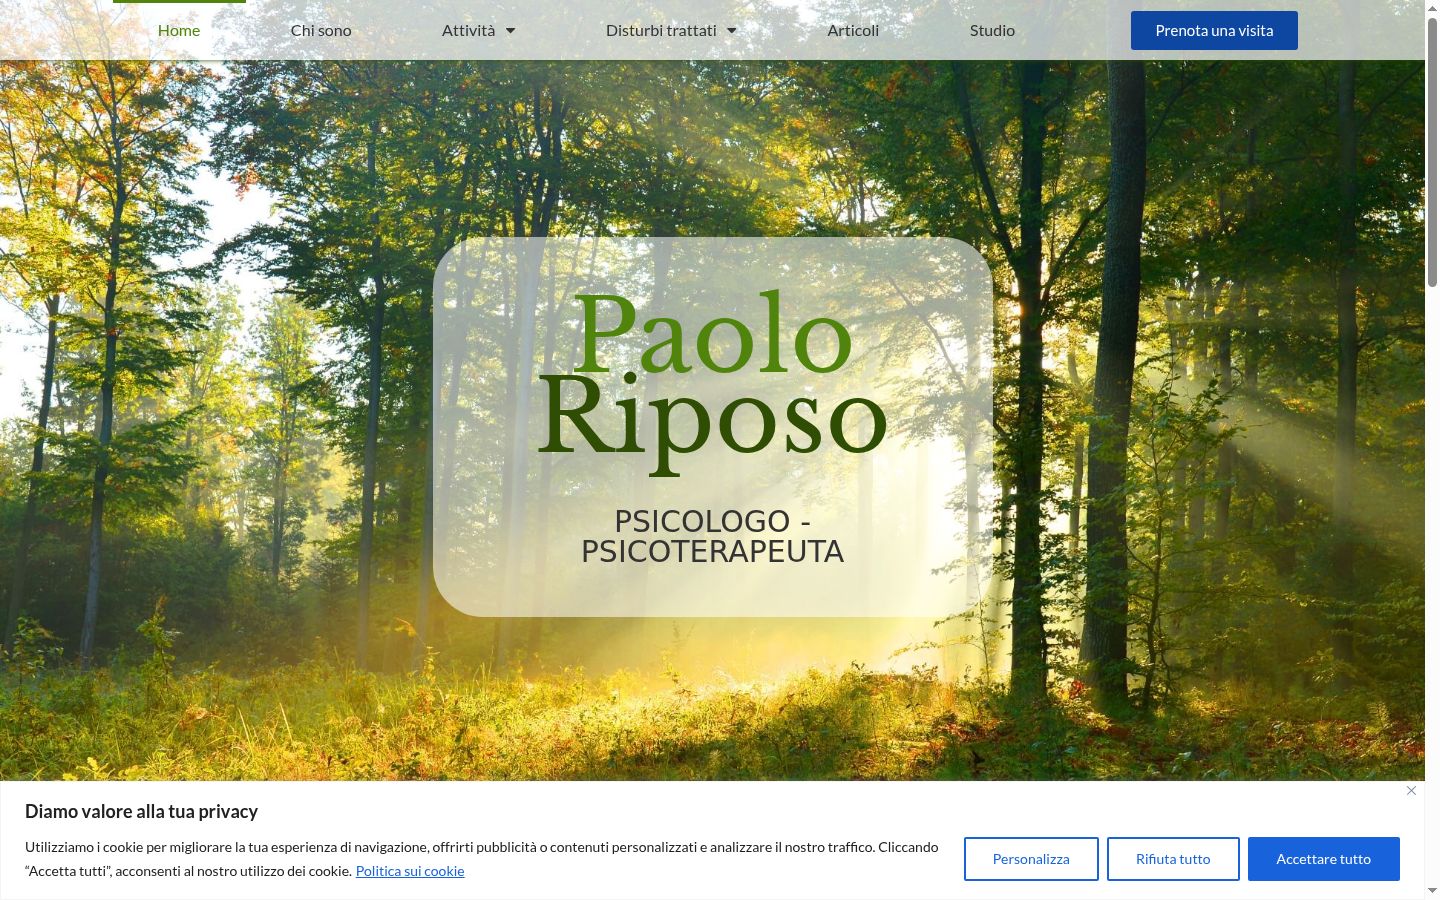Click the page vertical scrollbar thumb
Viewport: 1440px width, 900px height.
[x=1432, y=150]
